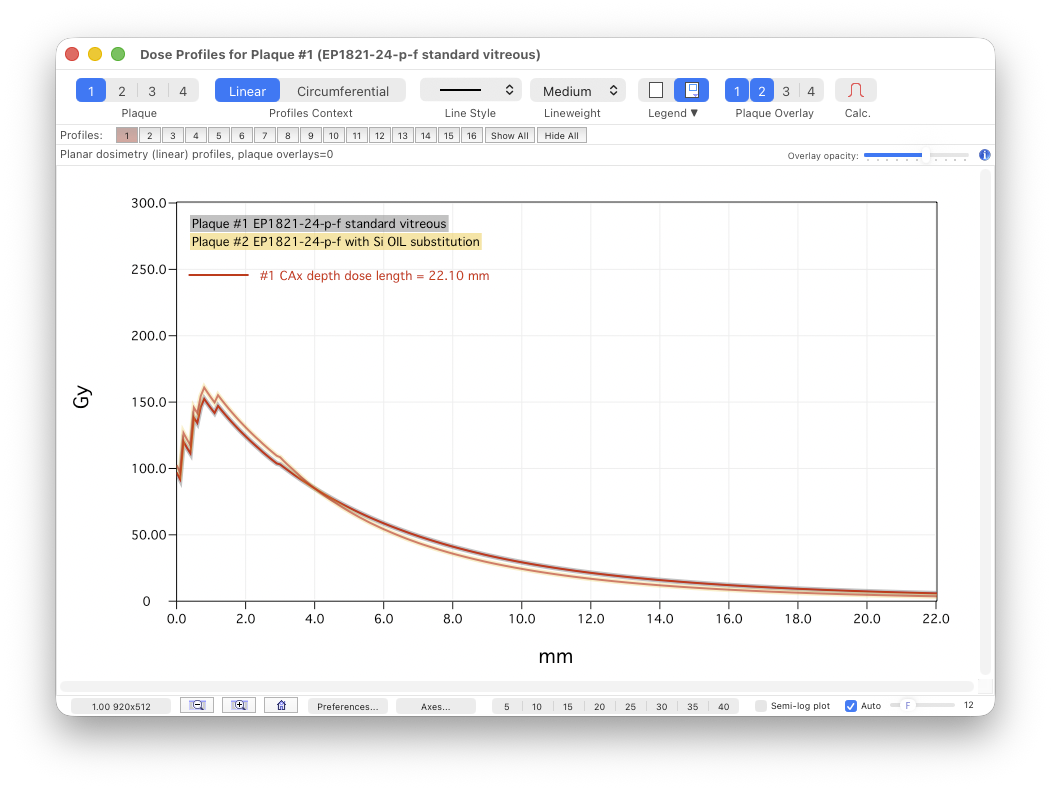The image size is (1051, 790).
Task: Click the legend display icon next to Legend
Action: coord(692,89)
